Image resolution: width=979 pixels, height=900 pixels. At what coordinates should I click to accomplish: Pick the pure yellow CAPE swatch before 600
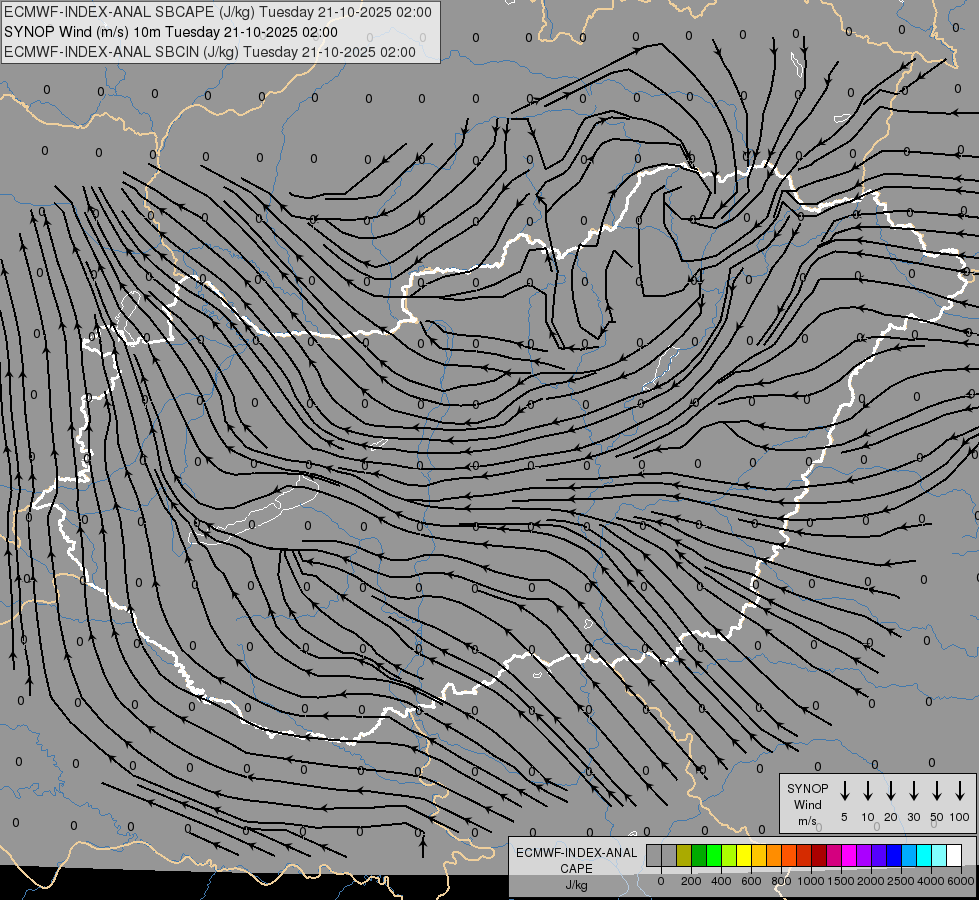[x=744, y=855]
